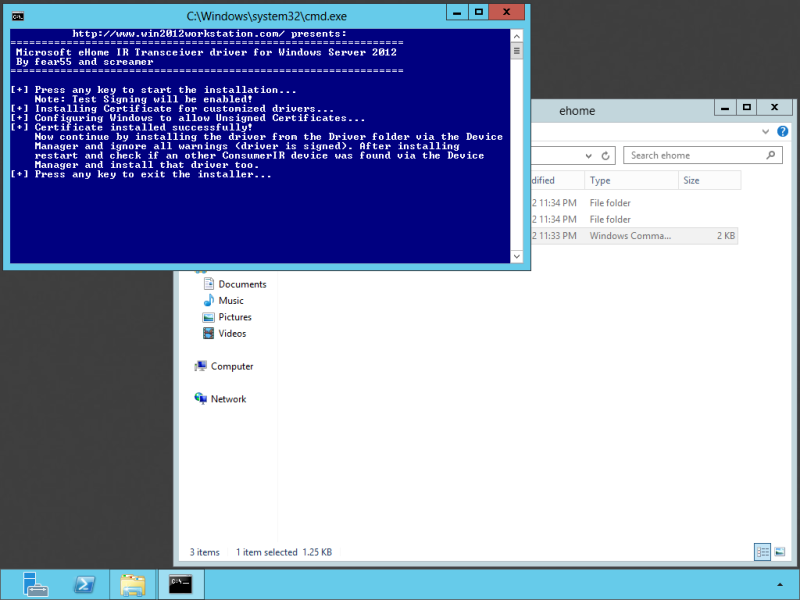800x600 pixels.
Task: Select the Pictures library icon
Action: pyautogui.click(x=208, y=317)
